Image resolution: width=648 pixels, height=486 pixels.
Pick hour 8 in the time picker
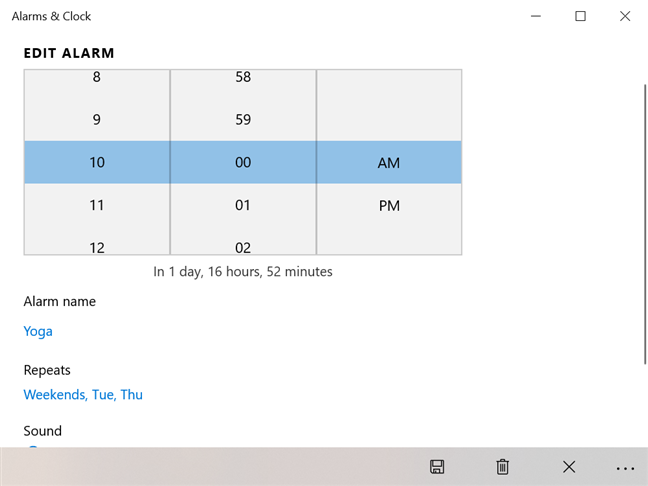[97, 78]
